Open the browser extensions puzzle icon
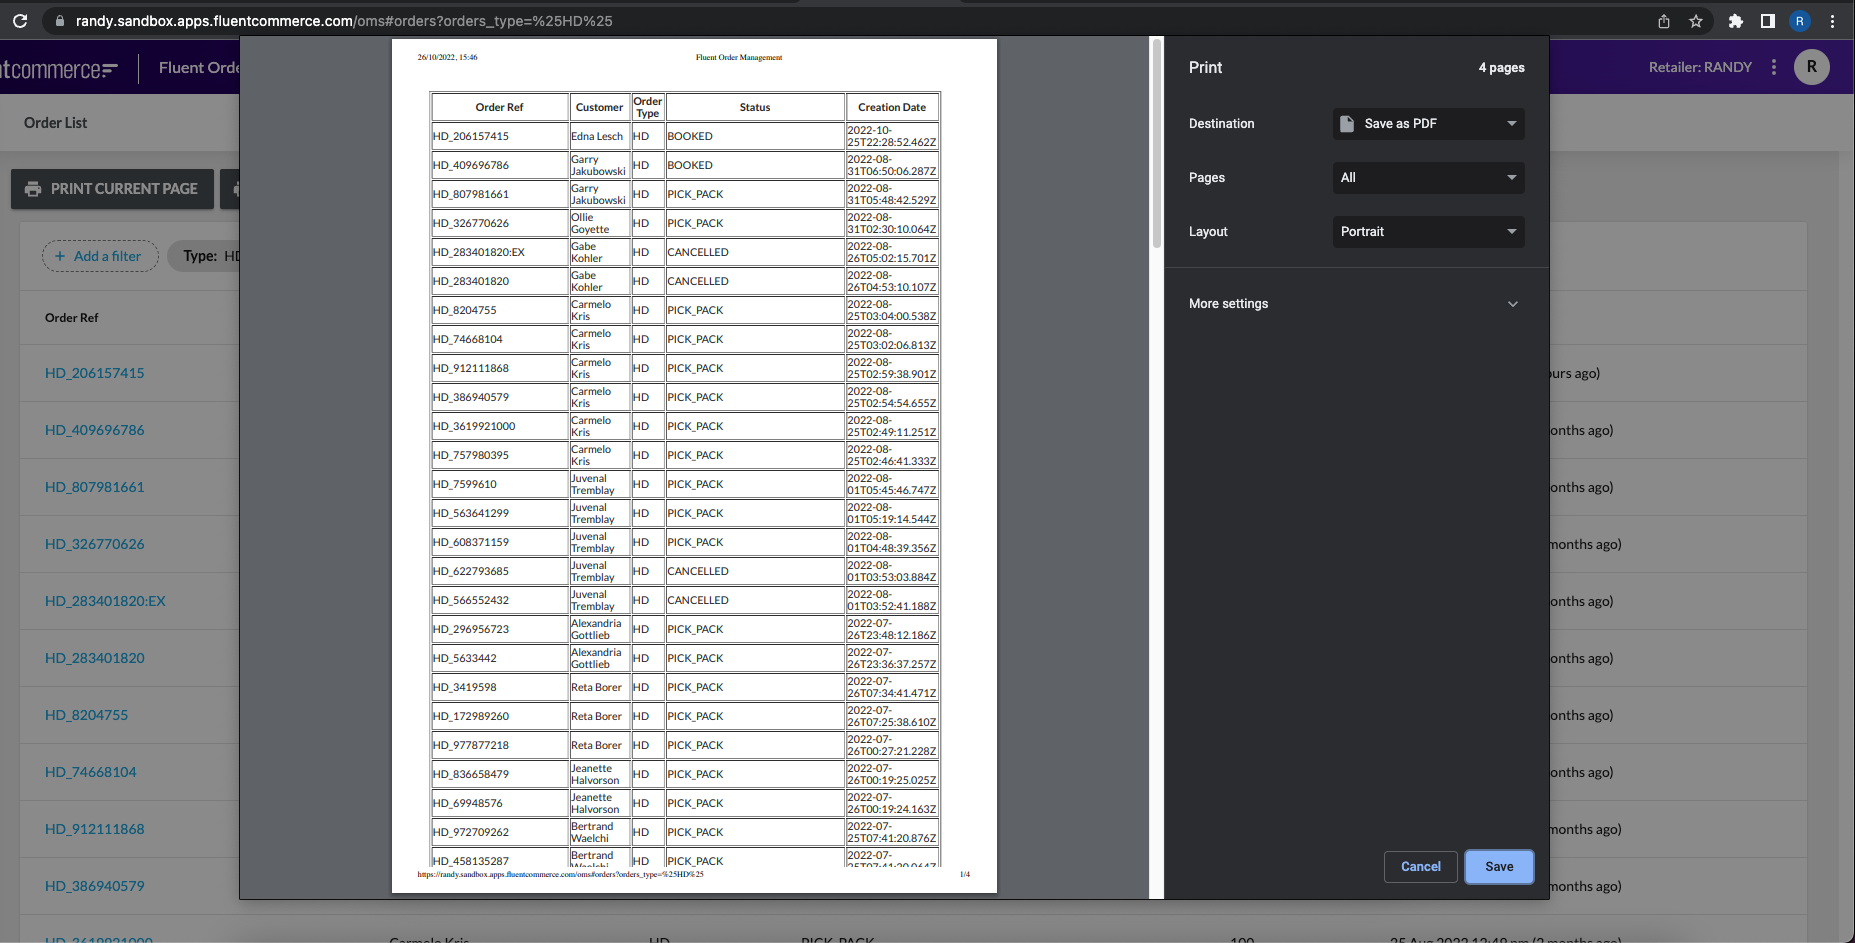Screen dimensions: 1855x943 click(x=1736, y=21)
